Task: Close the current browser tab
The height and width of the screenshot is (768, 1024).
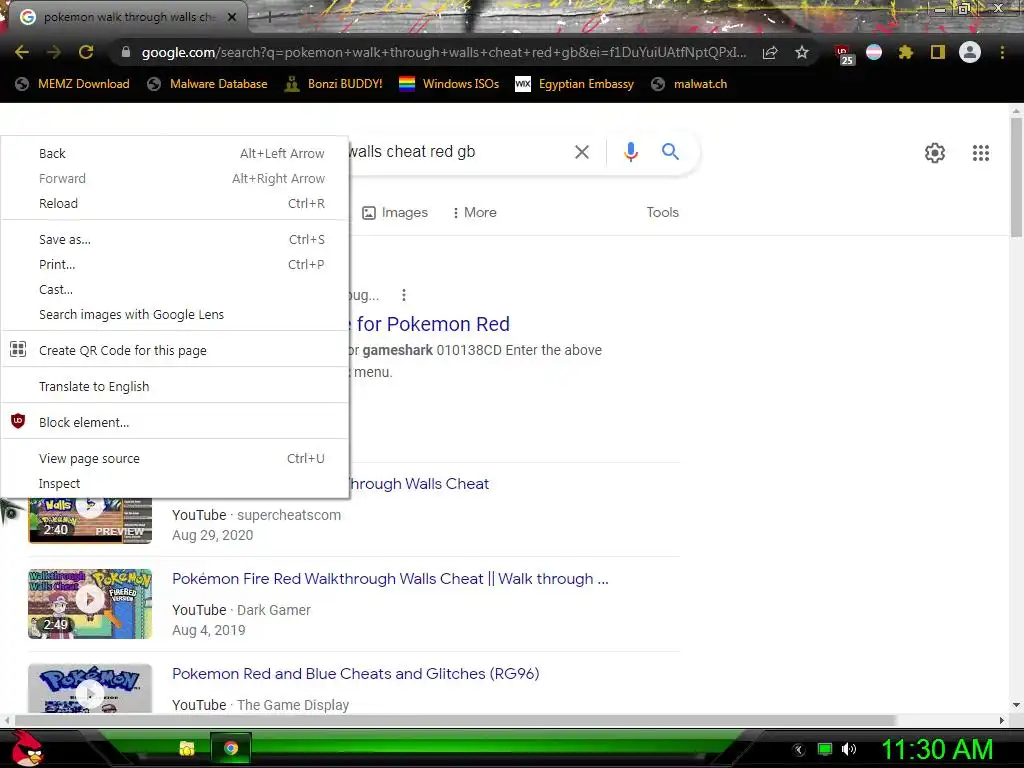Action: pos(232,17)
